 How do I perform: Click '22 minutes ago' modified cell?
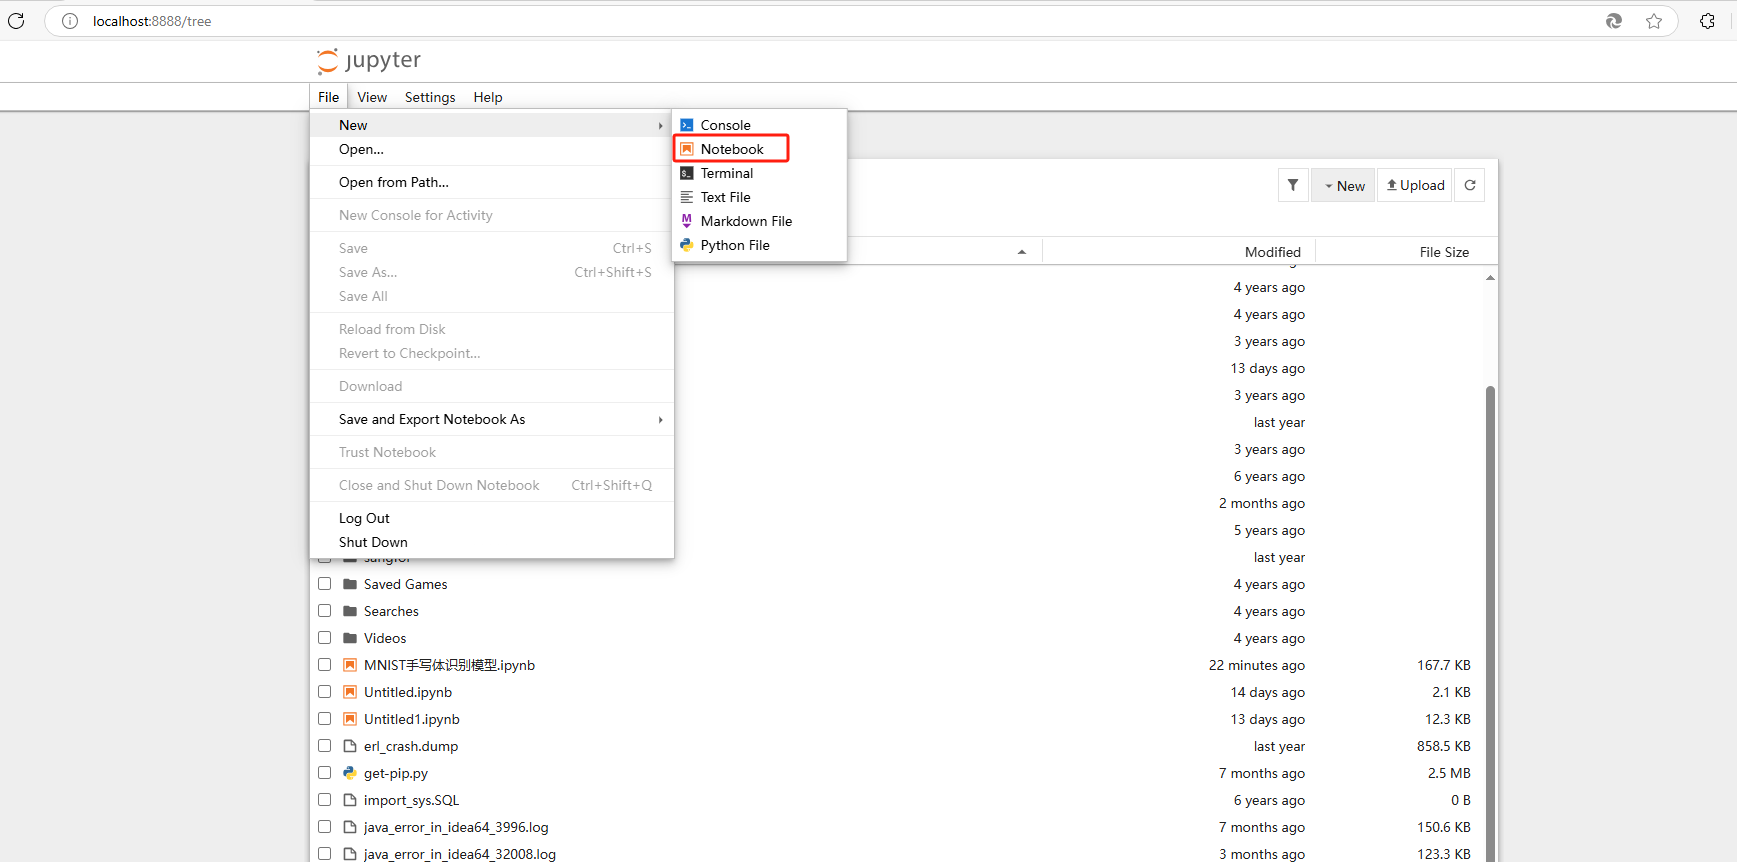pyautogui.click(x=1256, y=665)
